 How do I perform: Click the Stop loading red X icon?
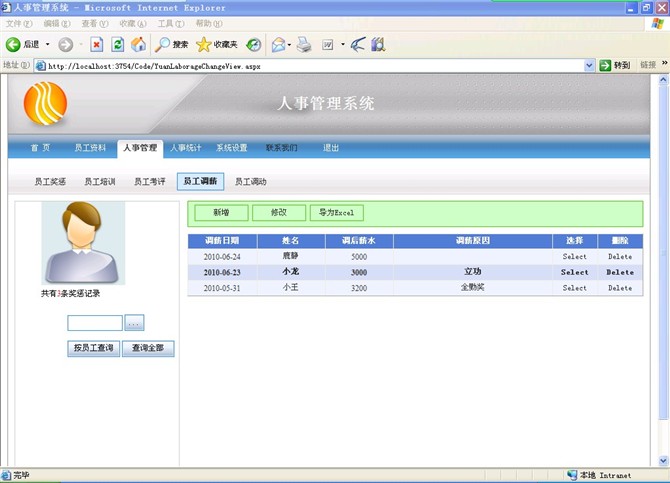pyautogui.click(x=97, y=44)
